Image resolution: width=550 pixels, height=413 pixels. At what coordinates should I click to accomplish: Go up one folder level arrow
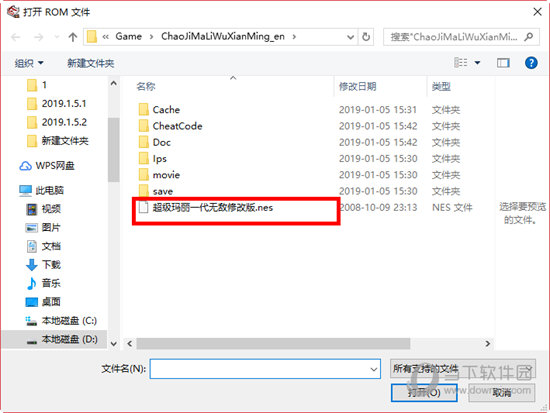[x=73, y=37]
